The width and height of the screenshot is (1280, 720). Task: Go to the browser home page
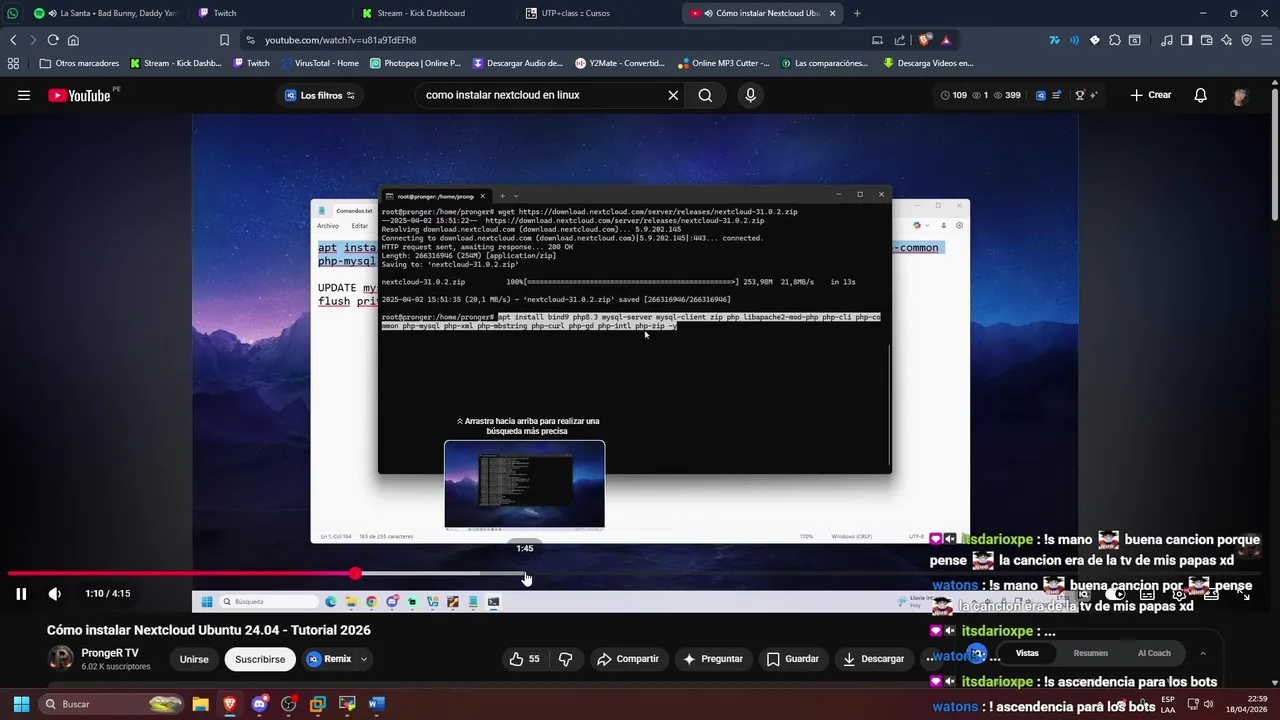click(x=73, y=40)
